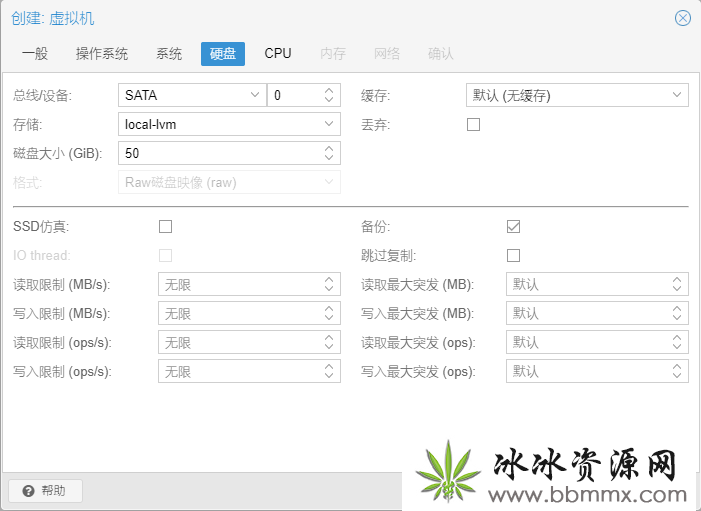The height and width of the screenshot is (511, 701).
Task: Switch to the CPU tab
Action: point(278,54)
